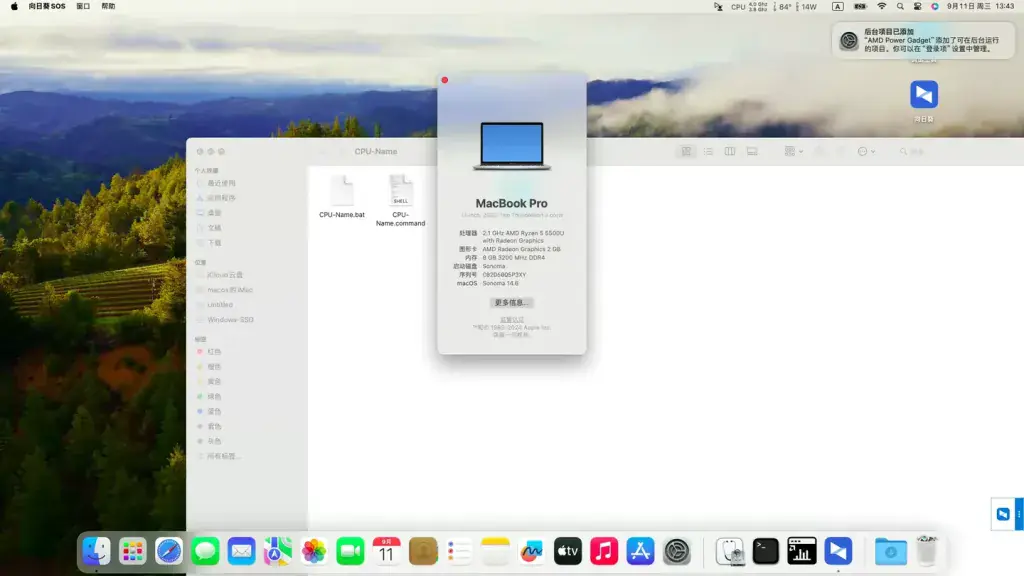1024x576 pixels.
Task: Click the 更多信息 button in About window
Action: (x=511, y=303)
